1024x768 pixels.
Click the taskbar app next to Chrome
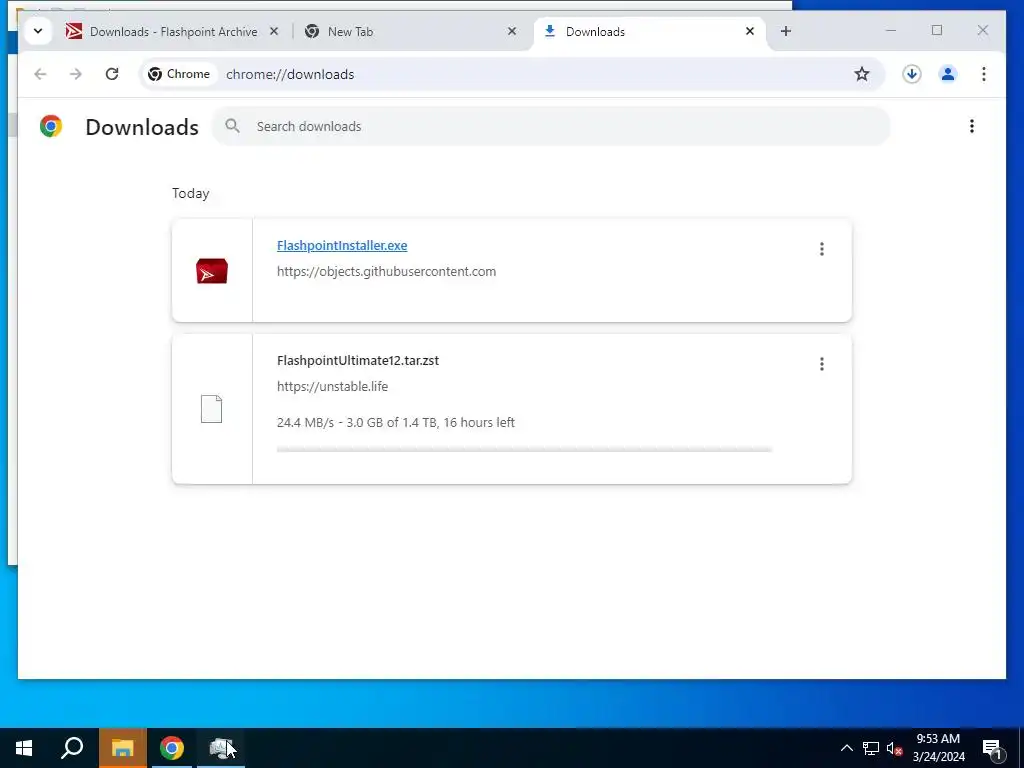pyautogui.click(x=221, y=748)
